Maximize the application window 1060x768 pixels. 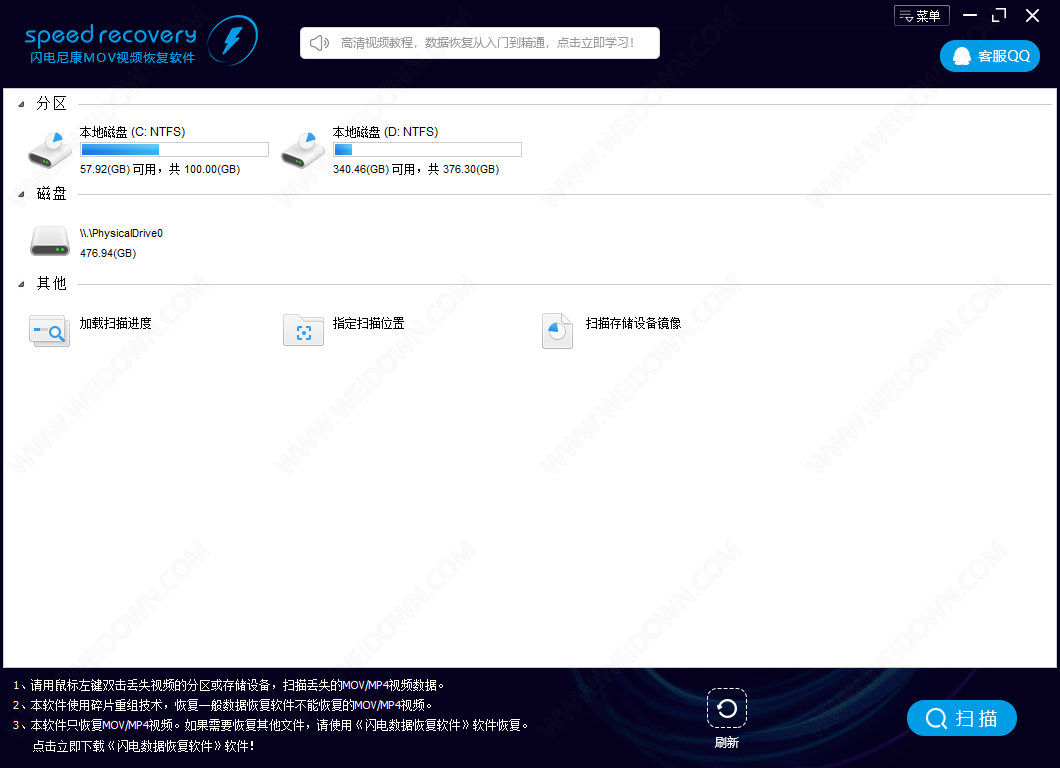[x=999, y=15]
